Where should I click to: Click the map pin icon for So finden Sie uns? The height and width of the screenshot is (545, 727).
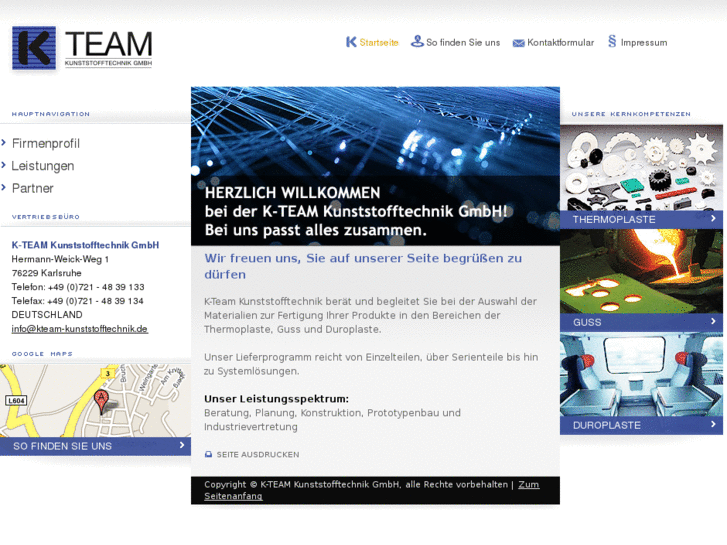coord(417,41)
